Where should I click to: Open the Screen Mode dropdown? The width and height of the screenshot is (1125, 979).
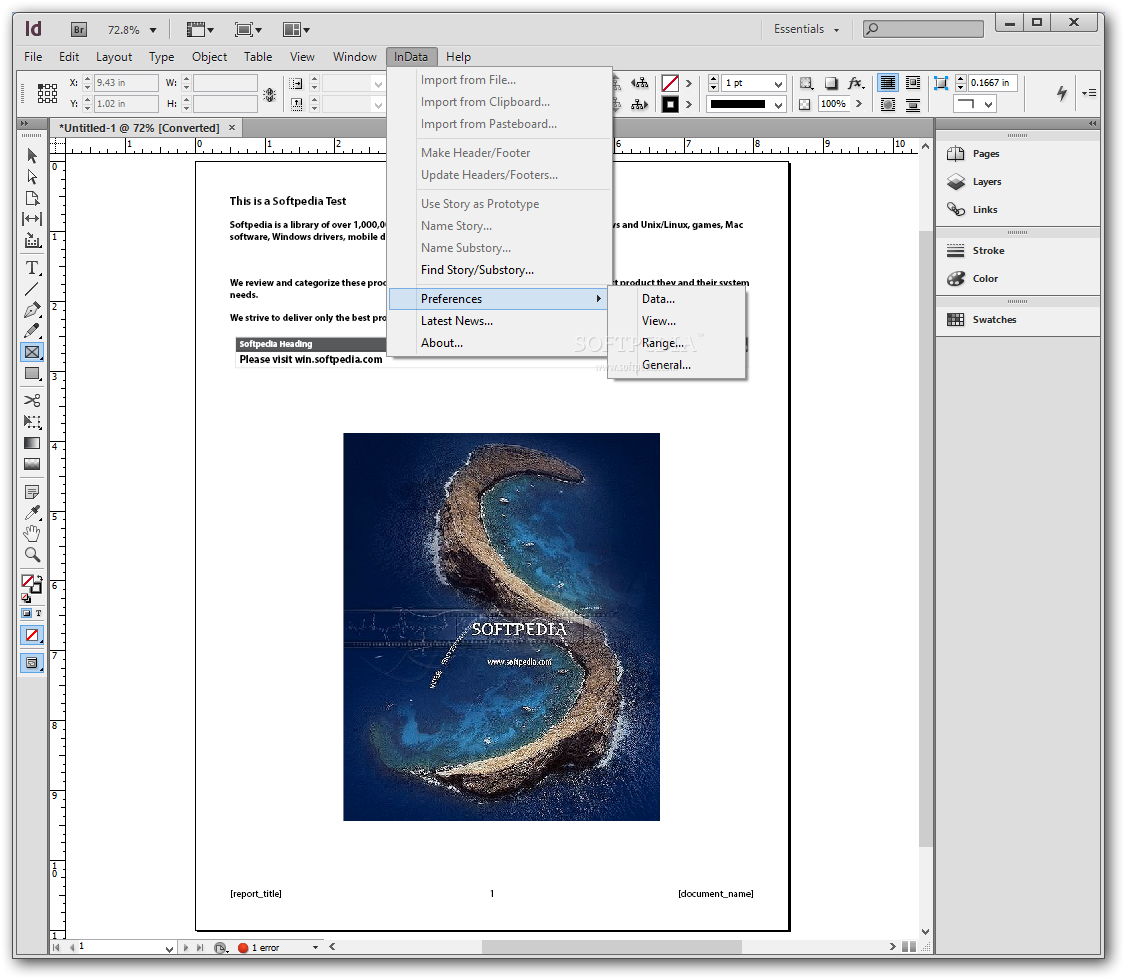pos(248,29)
